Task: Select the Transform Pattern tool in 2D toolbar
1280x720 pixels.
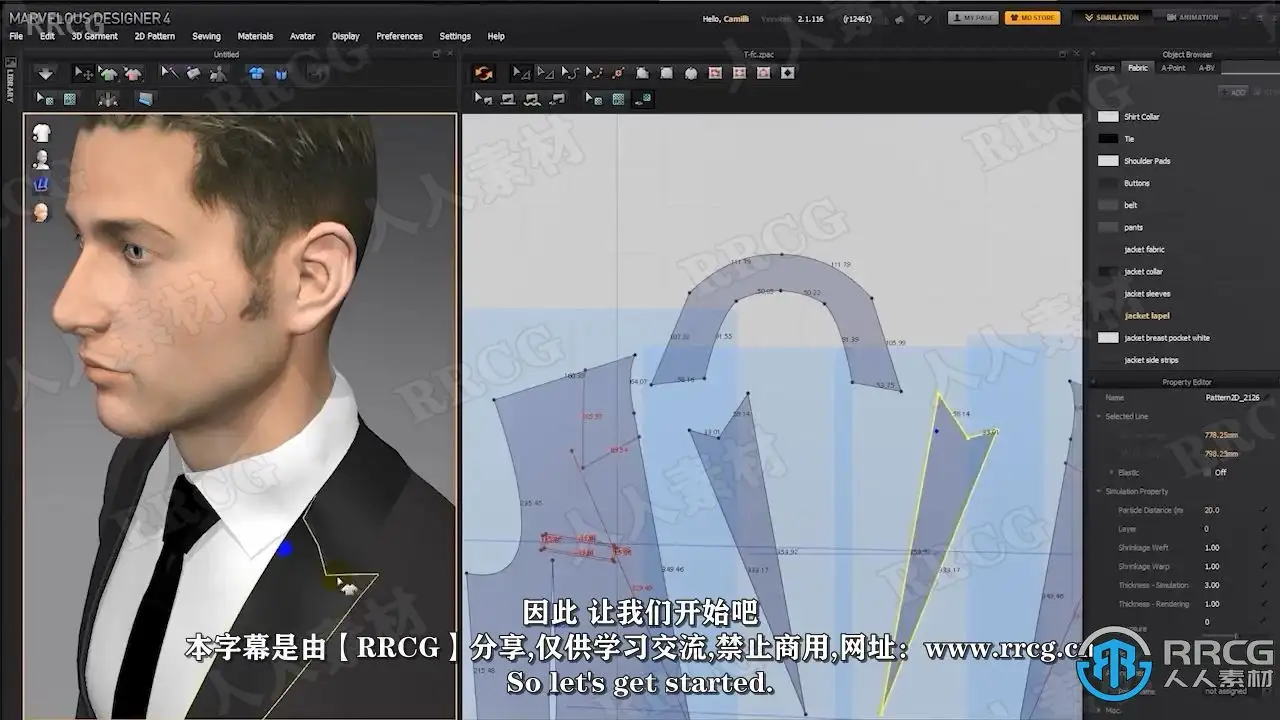Action: click(521, 73)
